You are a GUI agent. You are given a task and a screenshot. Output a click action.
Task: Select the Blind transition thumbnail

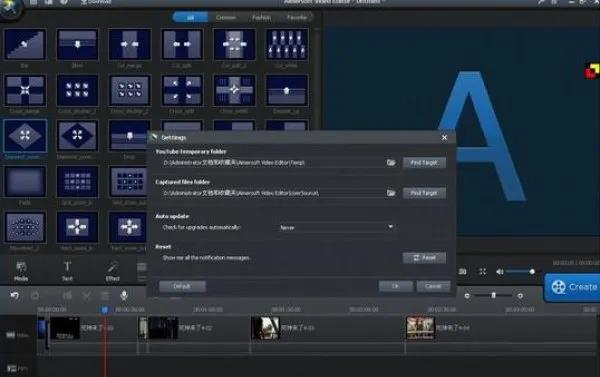click(77, 44)
